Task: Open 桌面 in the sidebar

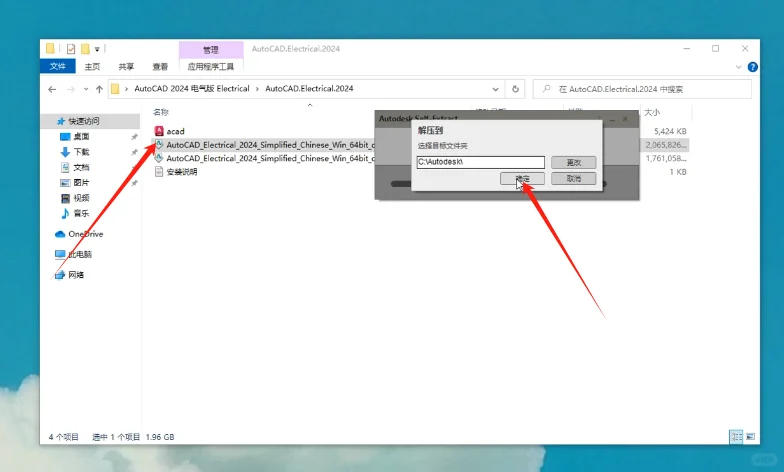Action: [x=81, y=136]
